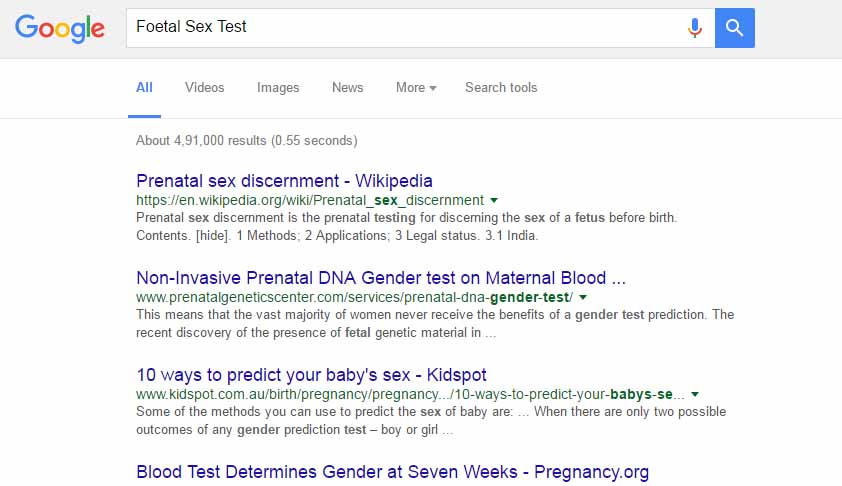Image resolution: width=842 pixels, height=486 pixels.
Task: Expand the arrow beside the Kidspot URL
Action: tap(694, 395)
